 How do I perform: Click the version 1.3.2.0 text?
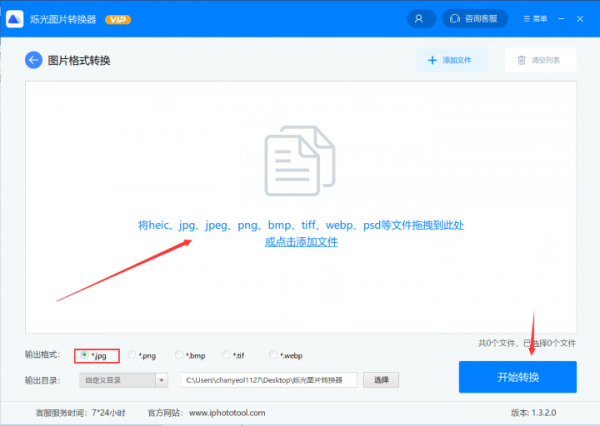[533, 413]
